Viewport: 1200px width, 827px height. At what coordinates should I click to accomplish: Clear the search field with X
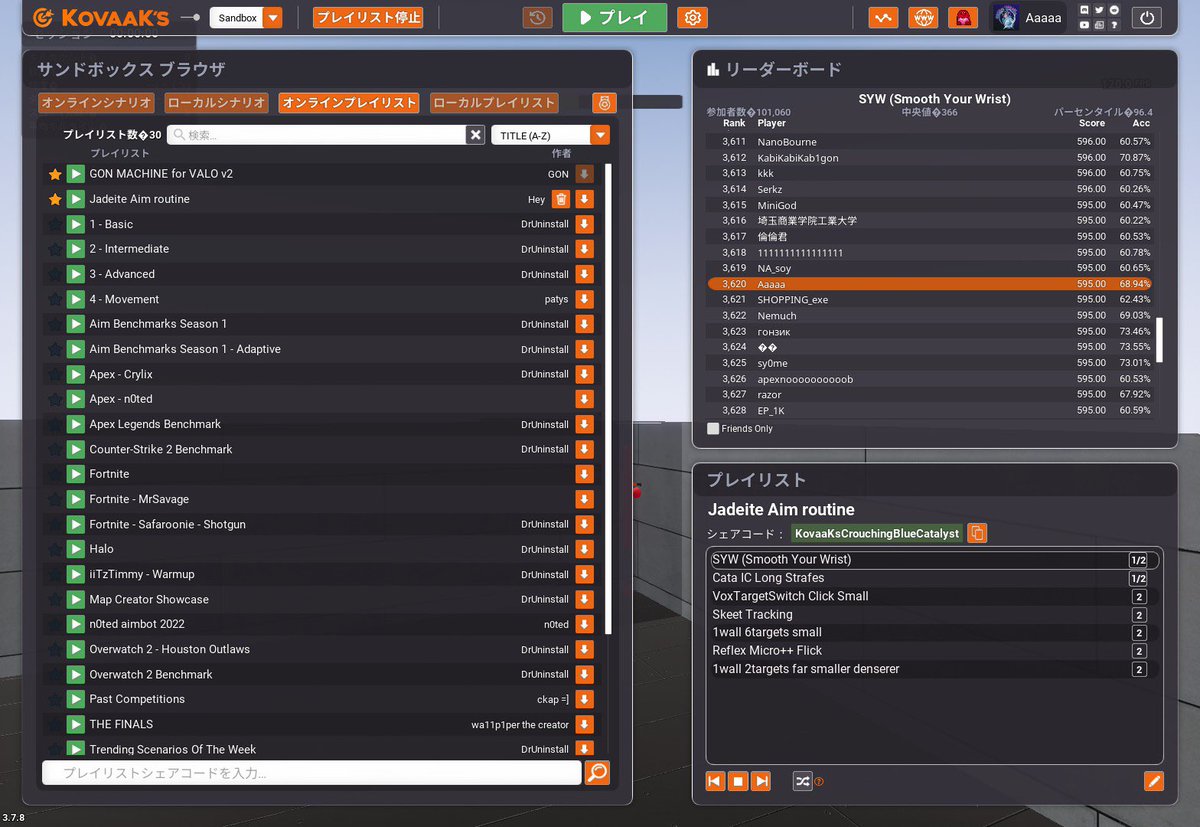pyautogui.click(x=476, y=135)
